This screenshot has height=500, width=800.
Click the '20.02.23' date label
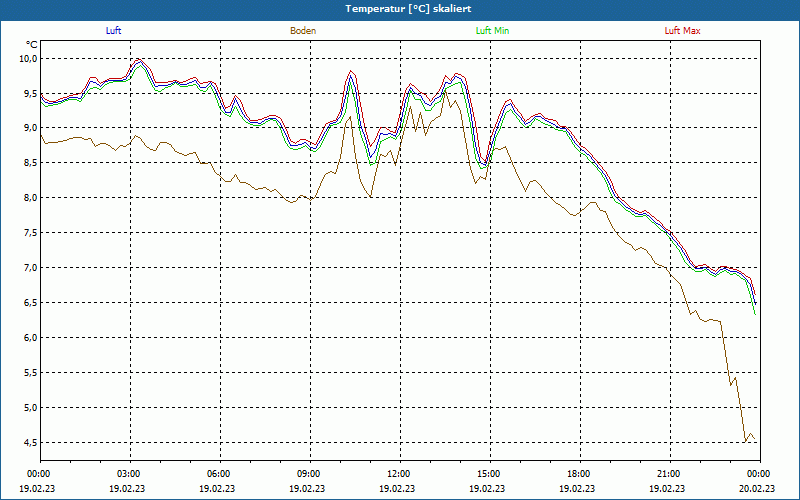[757, 488]
